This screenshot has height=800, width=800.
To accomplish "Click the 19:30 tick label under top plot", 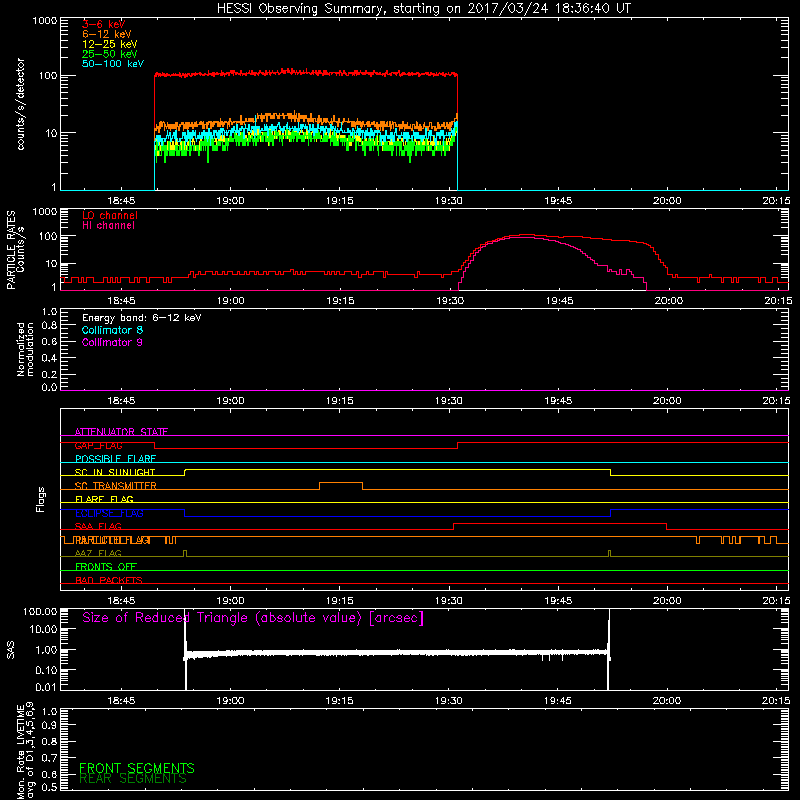I will [448, 201].
